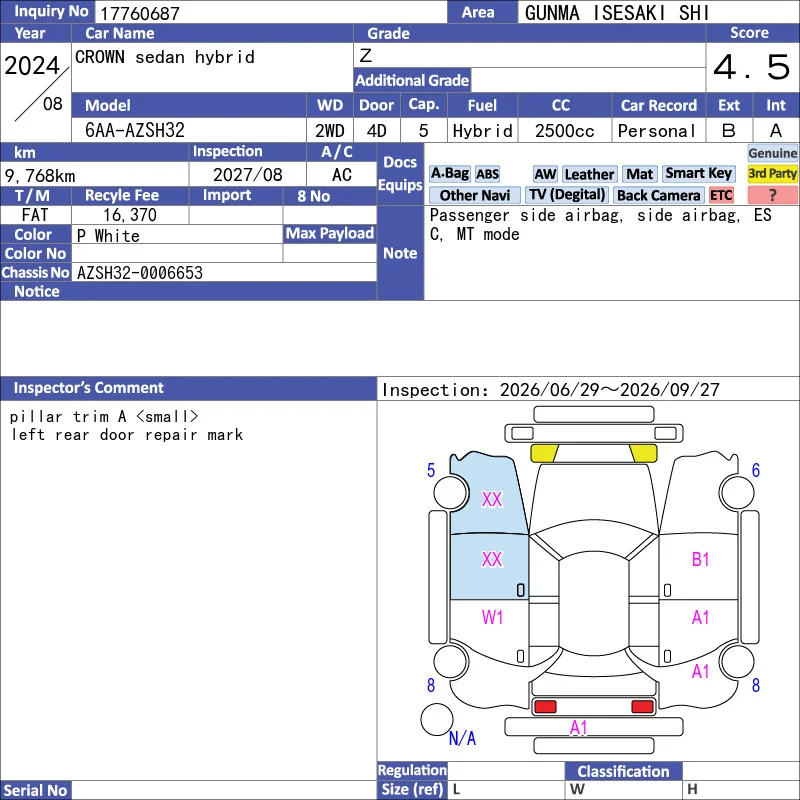Select the Leather equipment badge

[589, 174]
